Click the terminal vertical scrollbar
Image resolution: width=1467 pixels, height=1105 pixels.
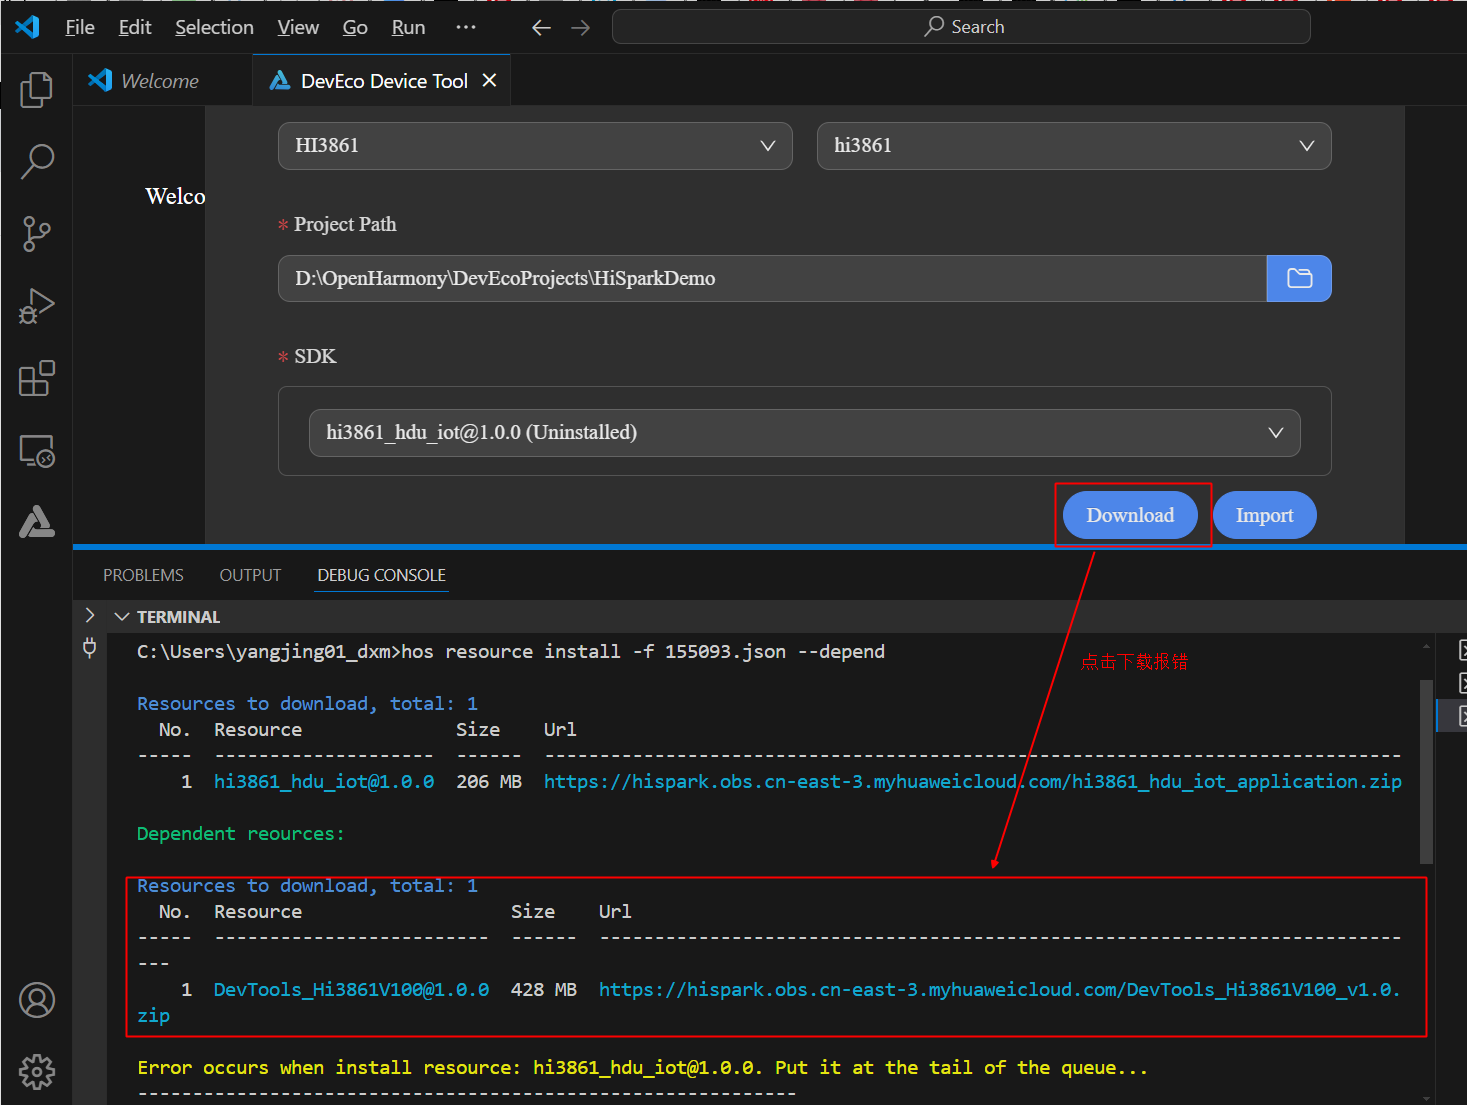1426,772
